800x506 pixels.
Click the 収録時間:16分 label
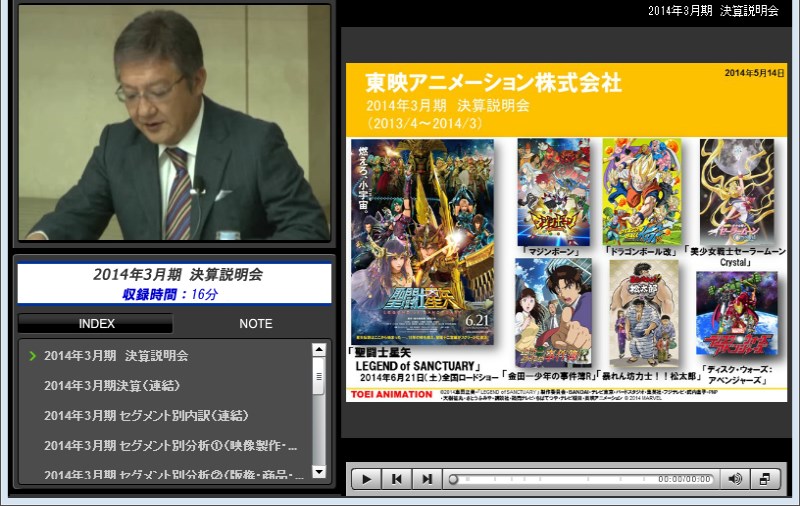click(x=170, y=294)
